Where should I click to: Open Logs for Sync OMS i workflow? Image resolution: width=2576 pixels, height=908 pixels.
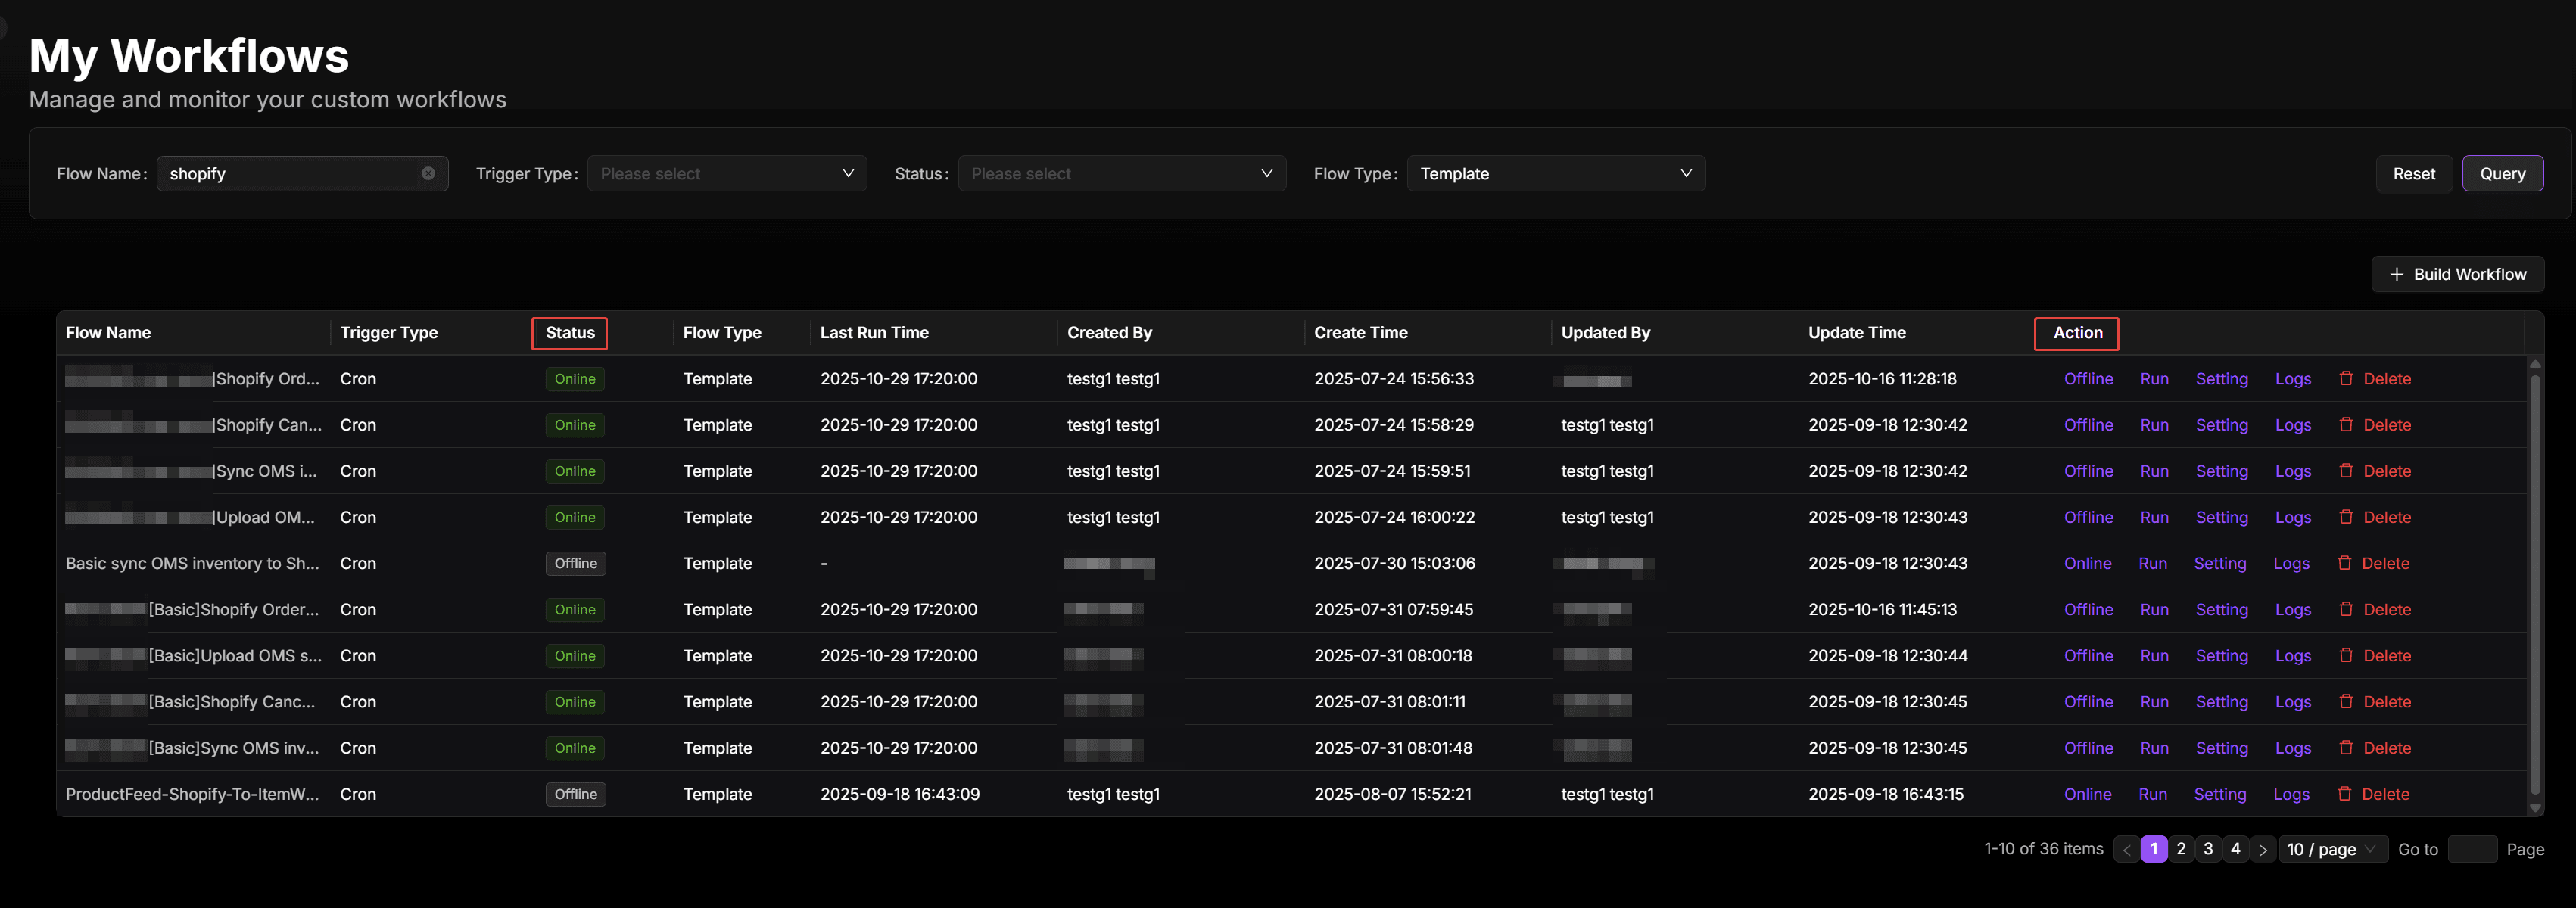pos(2292,471)
